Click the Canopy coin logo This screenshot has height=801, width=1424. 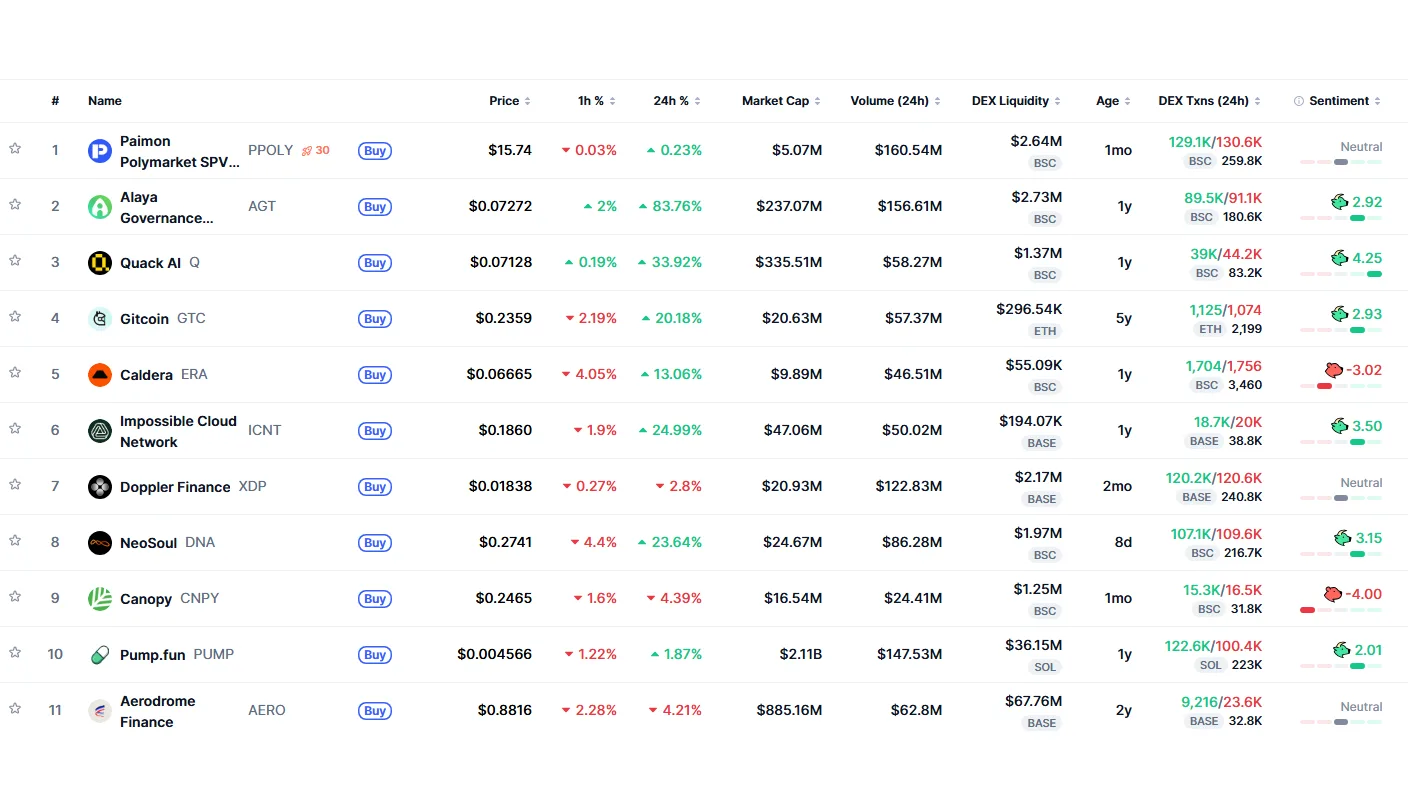click(99, 599)
